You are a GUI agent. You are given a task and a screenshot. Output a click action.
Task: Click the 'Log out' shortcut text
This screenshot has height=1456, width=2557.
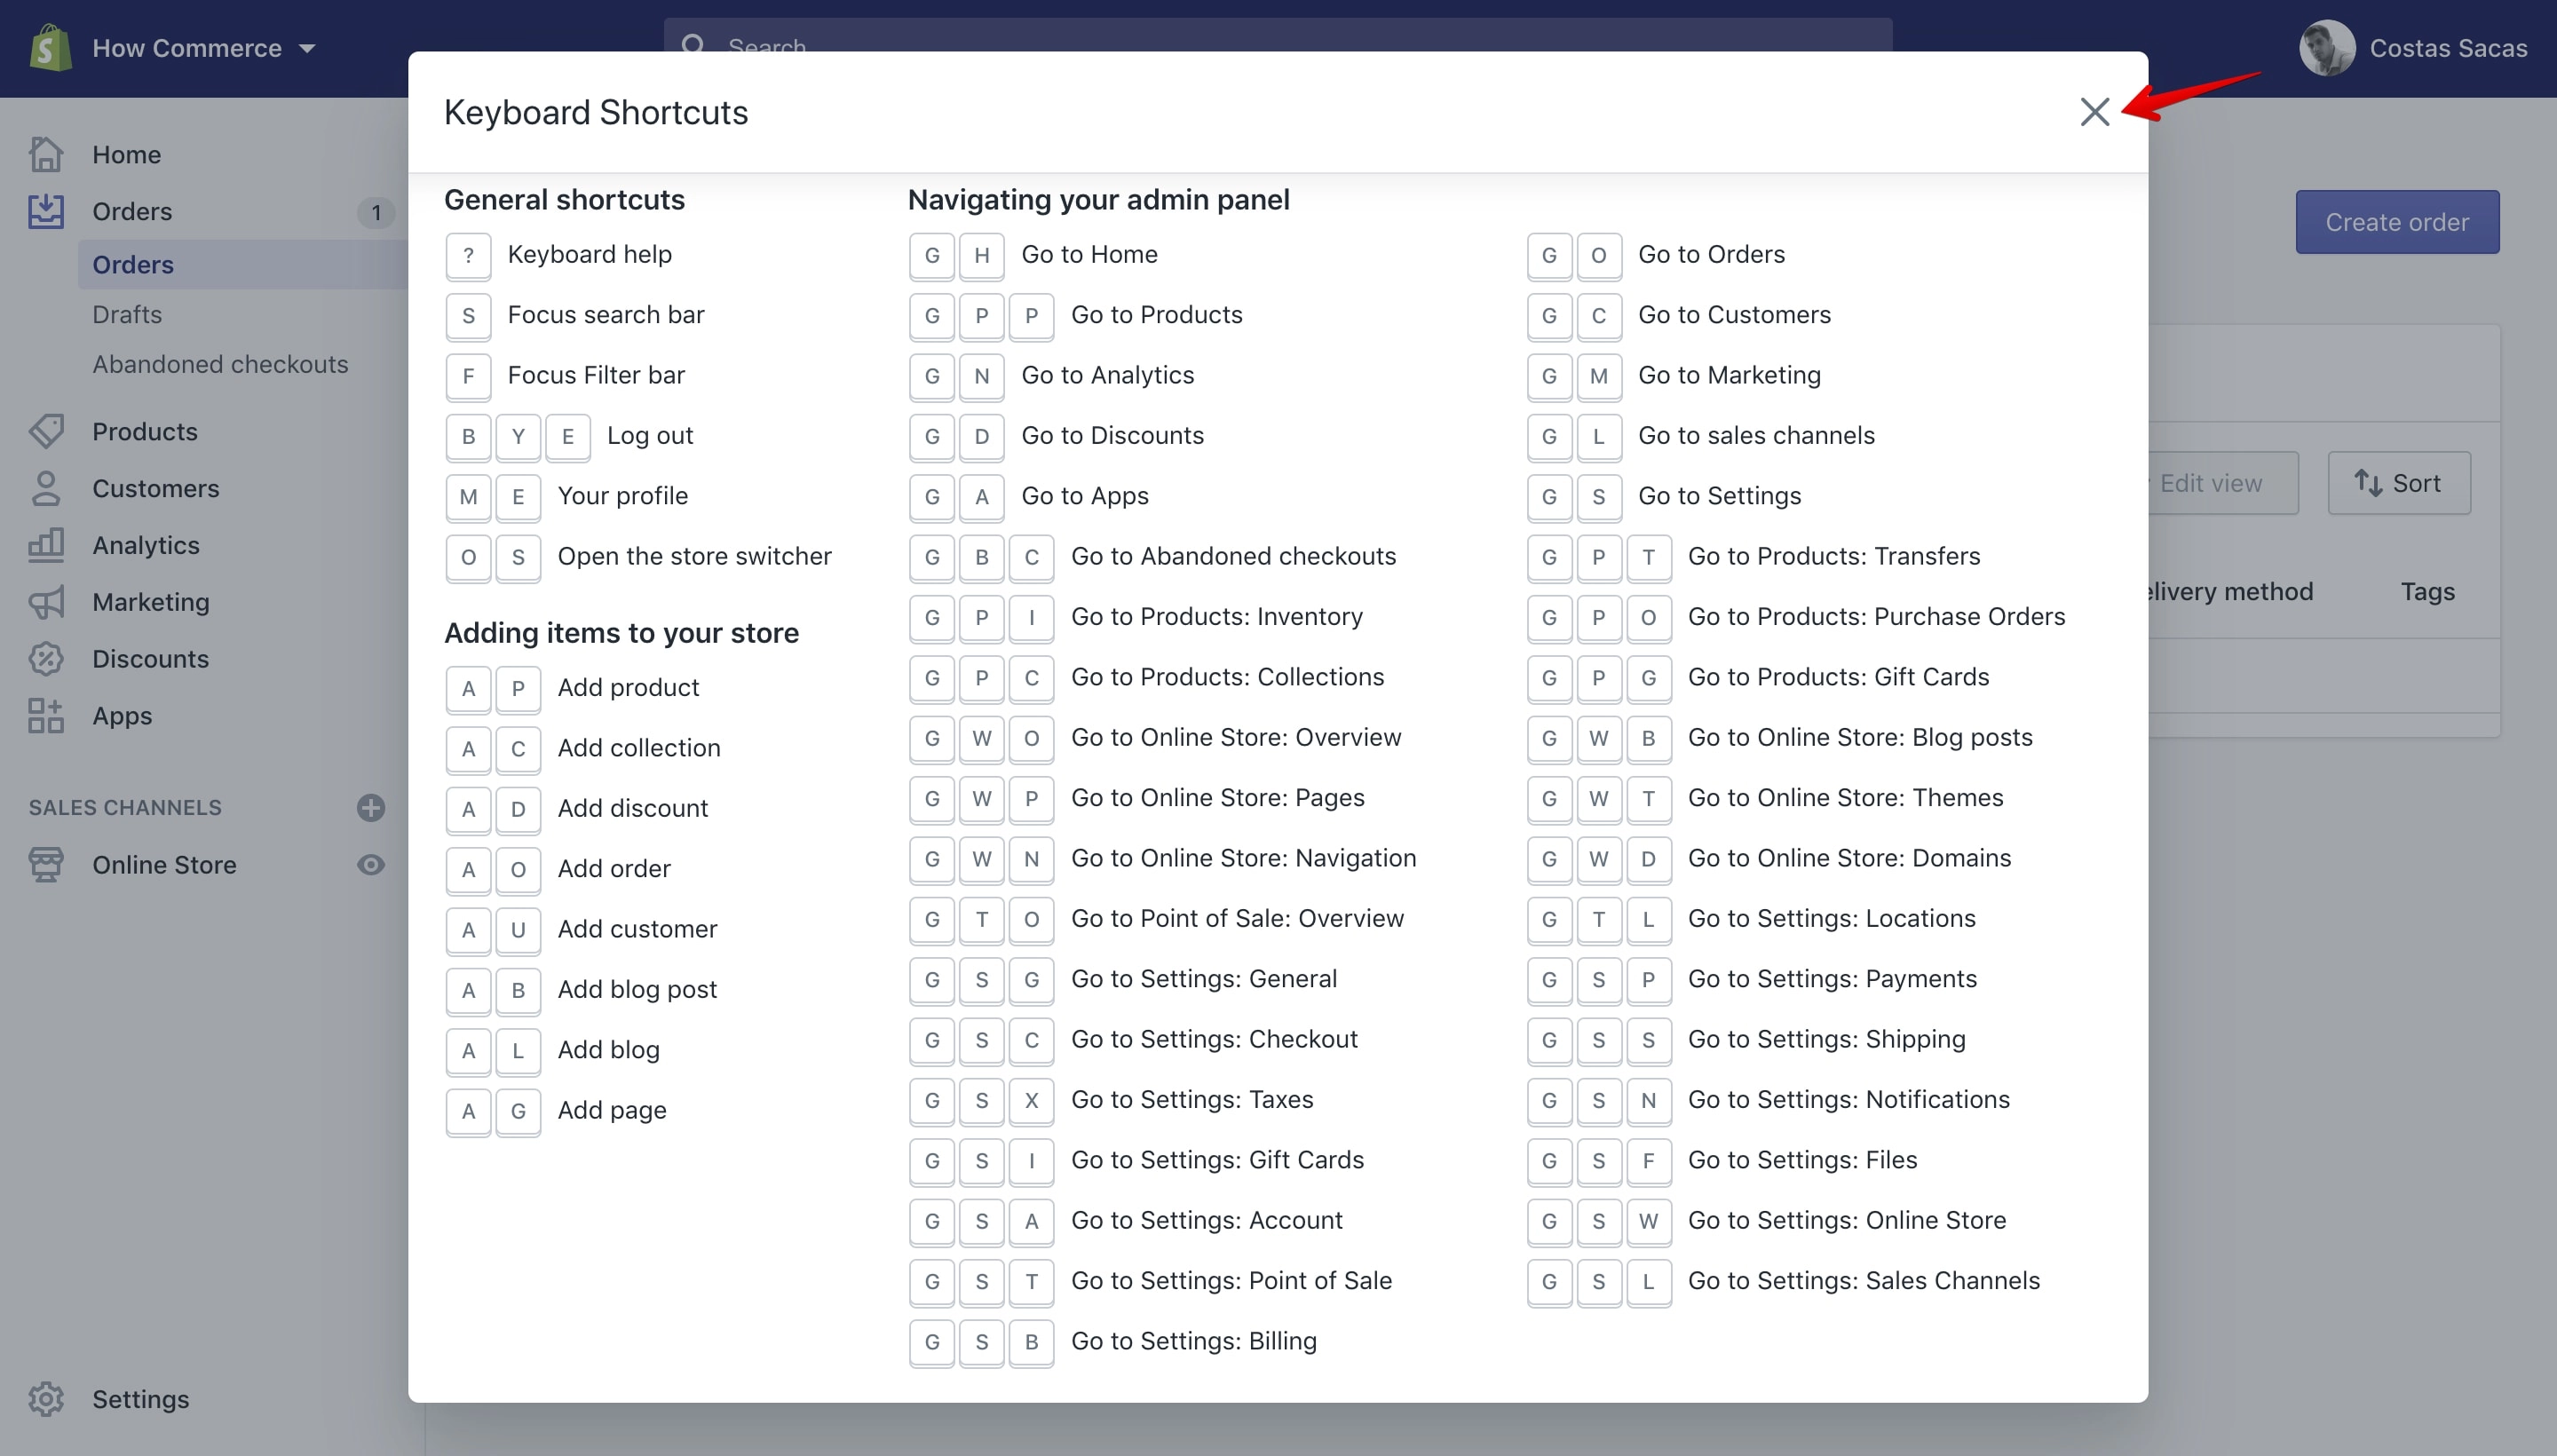[x=650, y=436]
